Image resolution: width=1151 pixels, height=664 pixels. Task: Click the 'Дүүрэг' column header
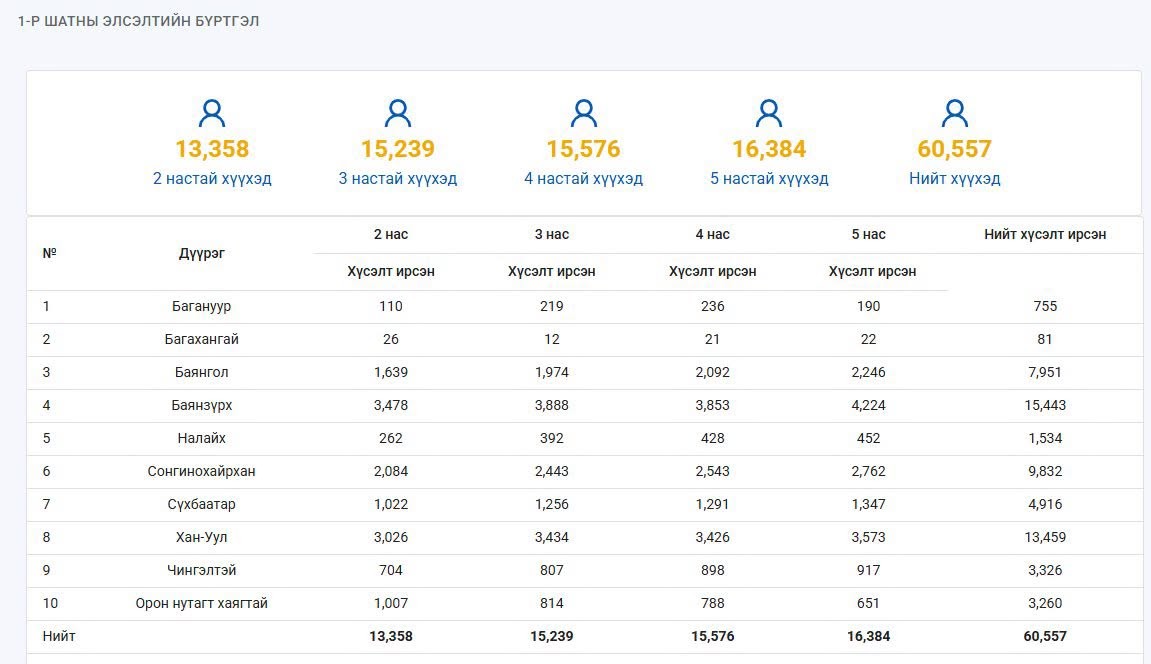201,253
